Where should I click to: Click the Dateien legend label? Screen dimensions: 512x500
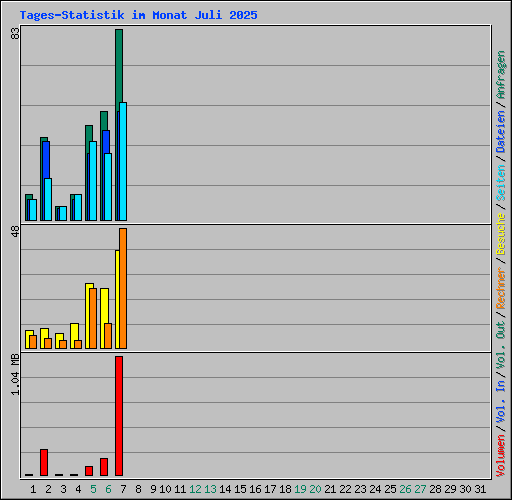click(500, 132)
